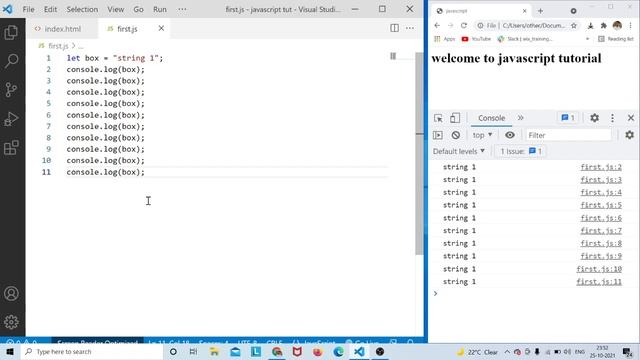This screenshot has height=360, width=640.
Task: Click the console prompt chevron
Action: point(436,293)
